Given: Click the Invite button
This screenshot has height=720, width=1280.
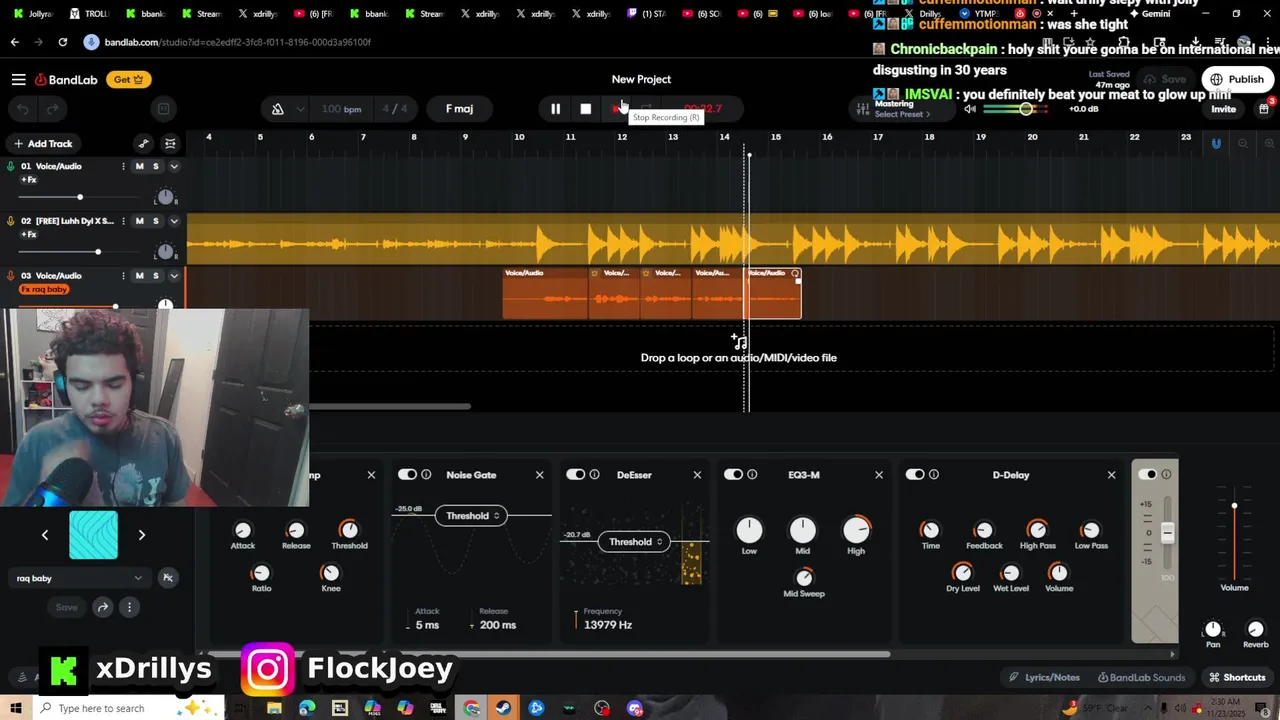Looking at the screenshot, I should [x=1223, y=109].
